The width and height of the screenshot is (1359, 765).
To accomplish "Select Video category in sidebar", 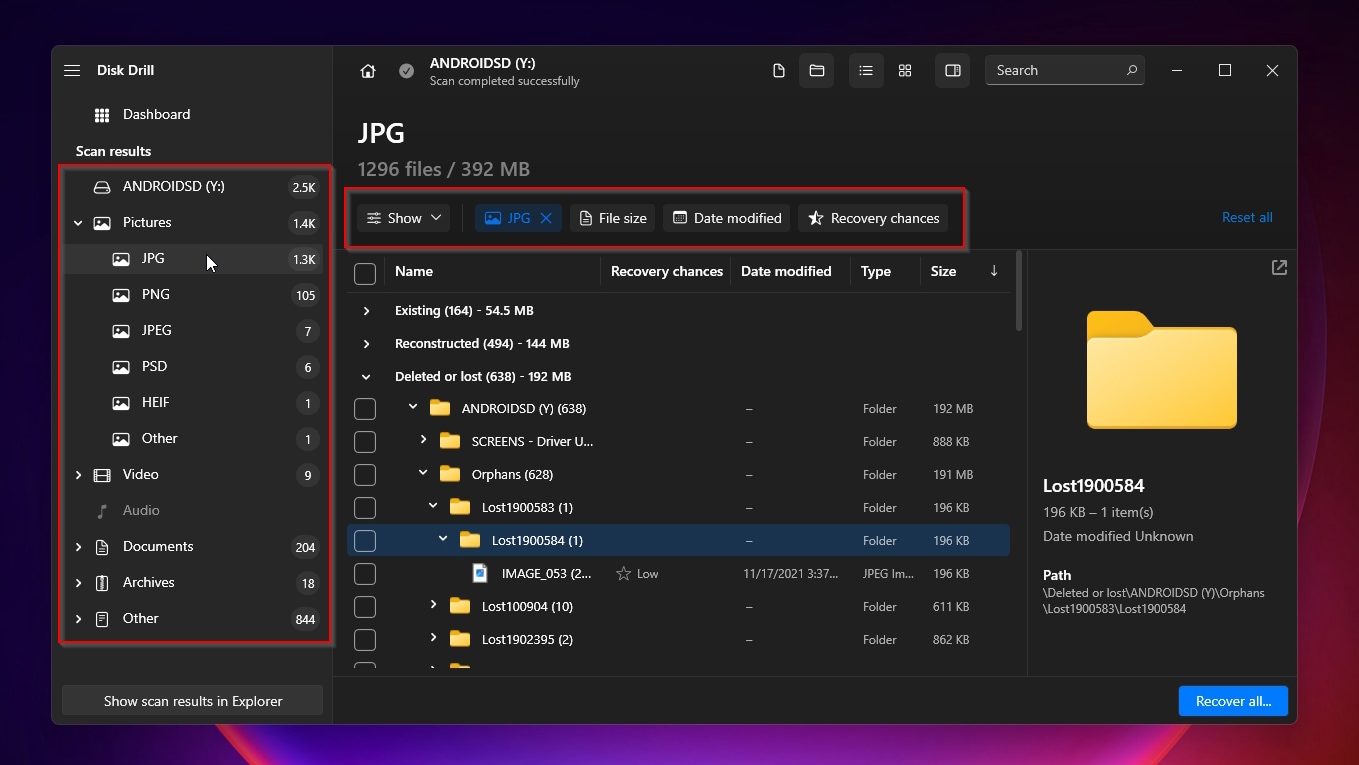I will point(193,475).
